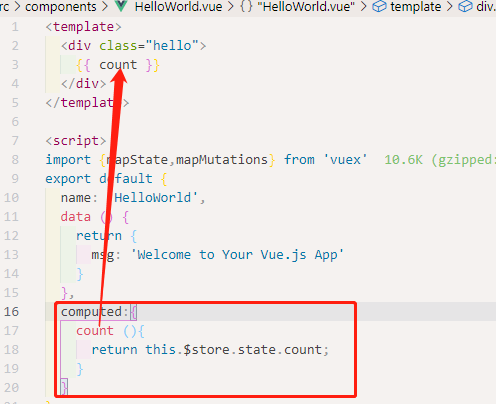Place cursor on opening template tag

83,27
